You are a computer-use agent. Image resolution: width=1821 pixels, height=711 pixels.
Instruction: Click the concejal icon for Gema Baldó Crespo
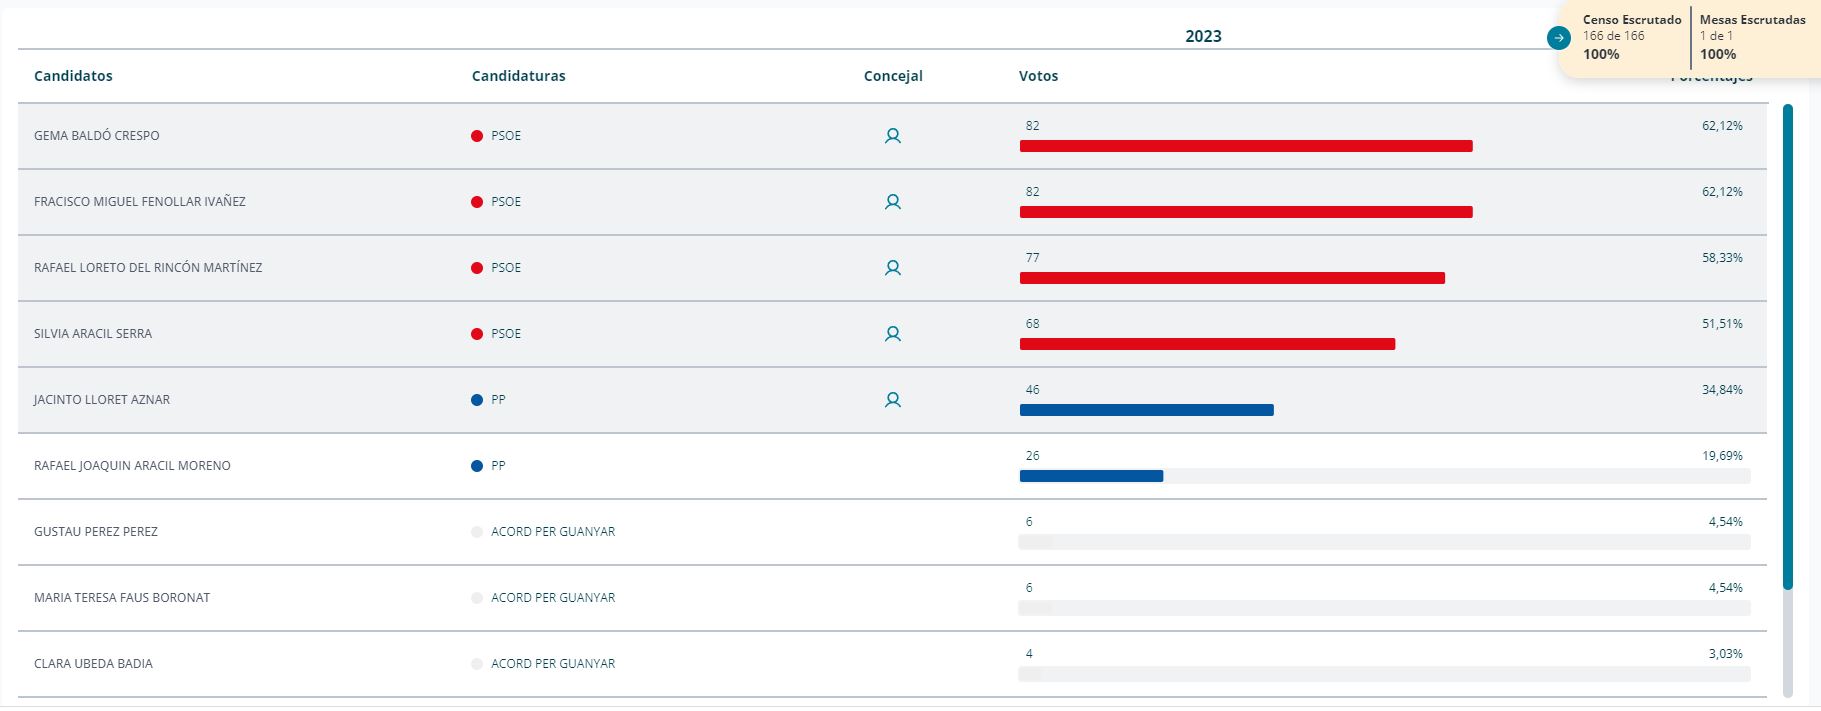893,136
